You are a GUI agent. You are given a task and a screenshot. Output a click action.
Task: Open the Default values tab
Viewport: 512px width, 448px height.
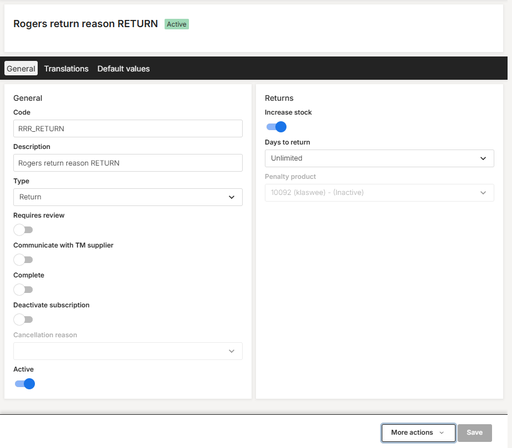click(x=123, y=69)
